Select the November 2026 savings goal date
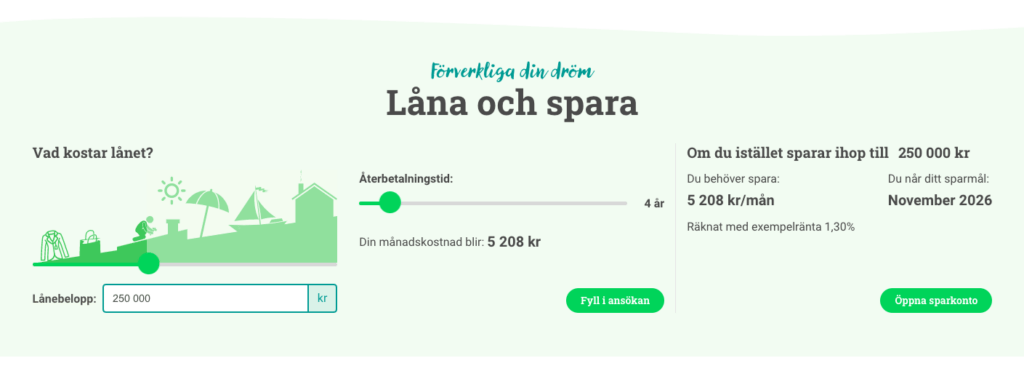 940,200
